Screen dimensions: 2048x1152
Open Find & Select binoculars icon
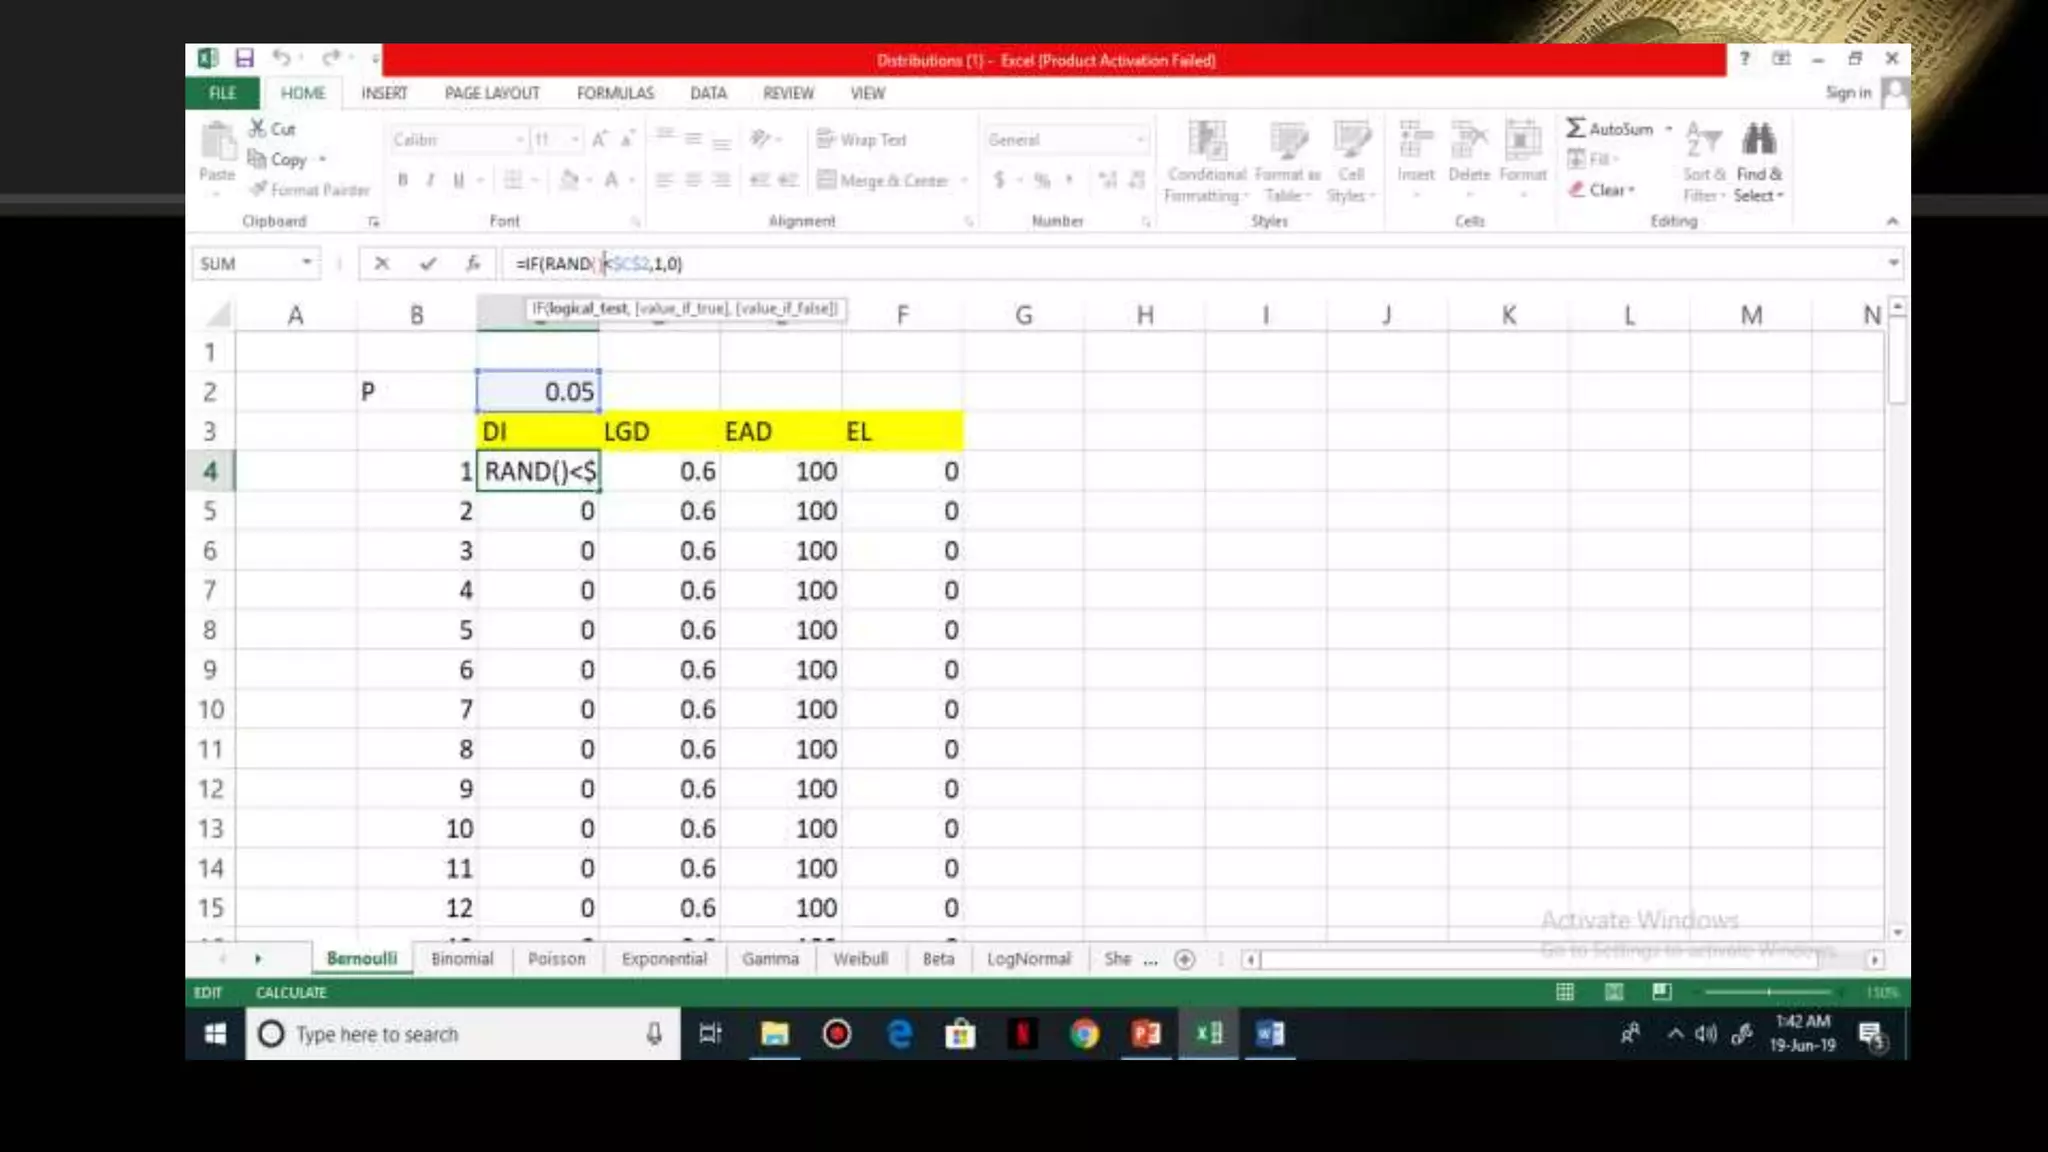(1758, 141)
